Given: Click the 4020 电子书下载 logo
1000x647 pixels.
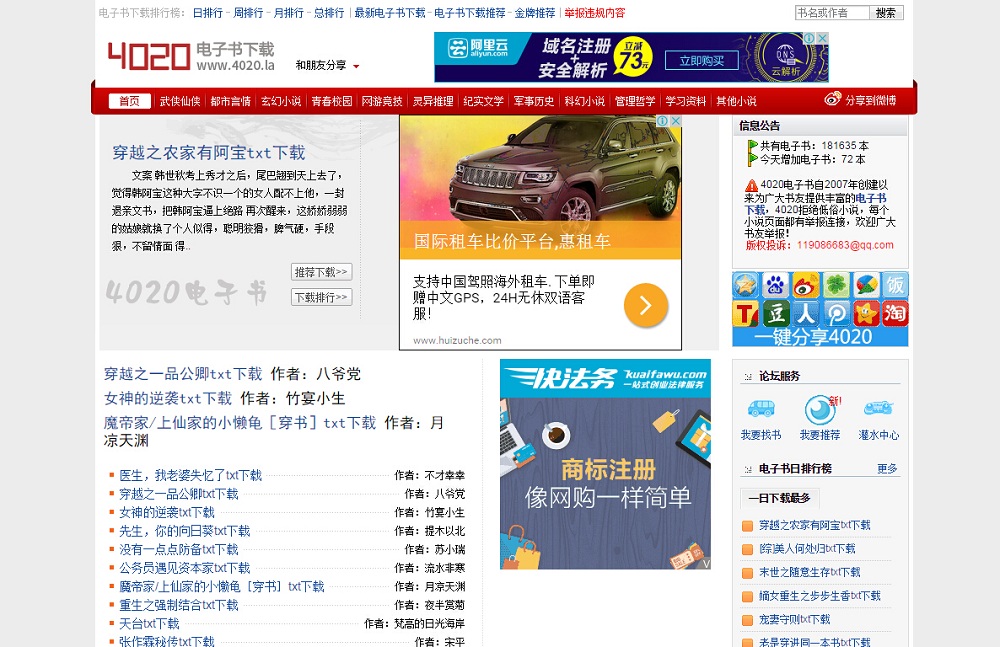Looking at the screenshot, I should click(191, 56).
